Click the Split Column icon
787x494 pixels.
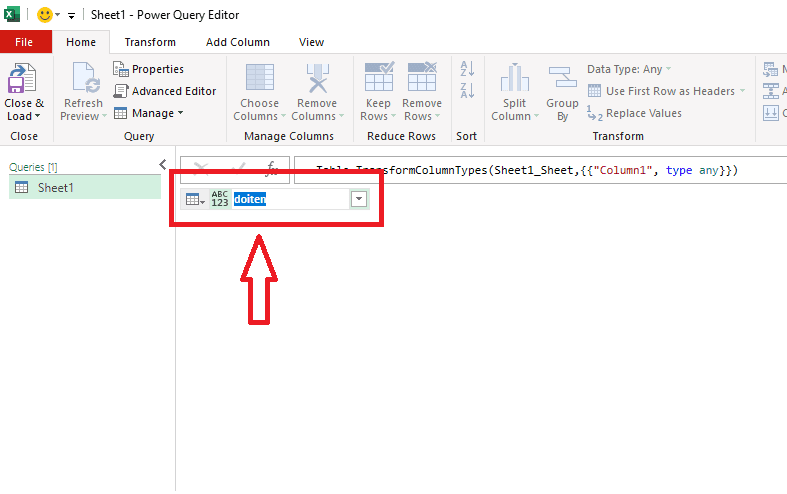tap(514, 78)
